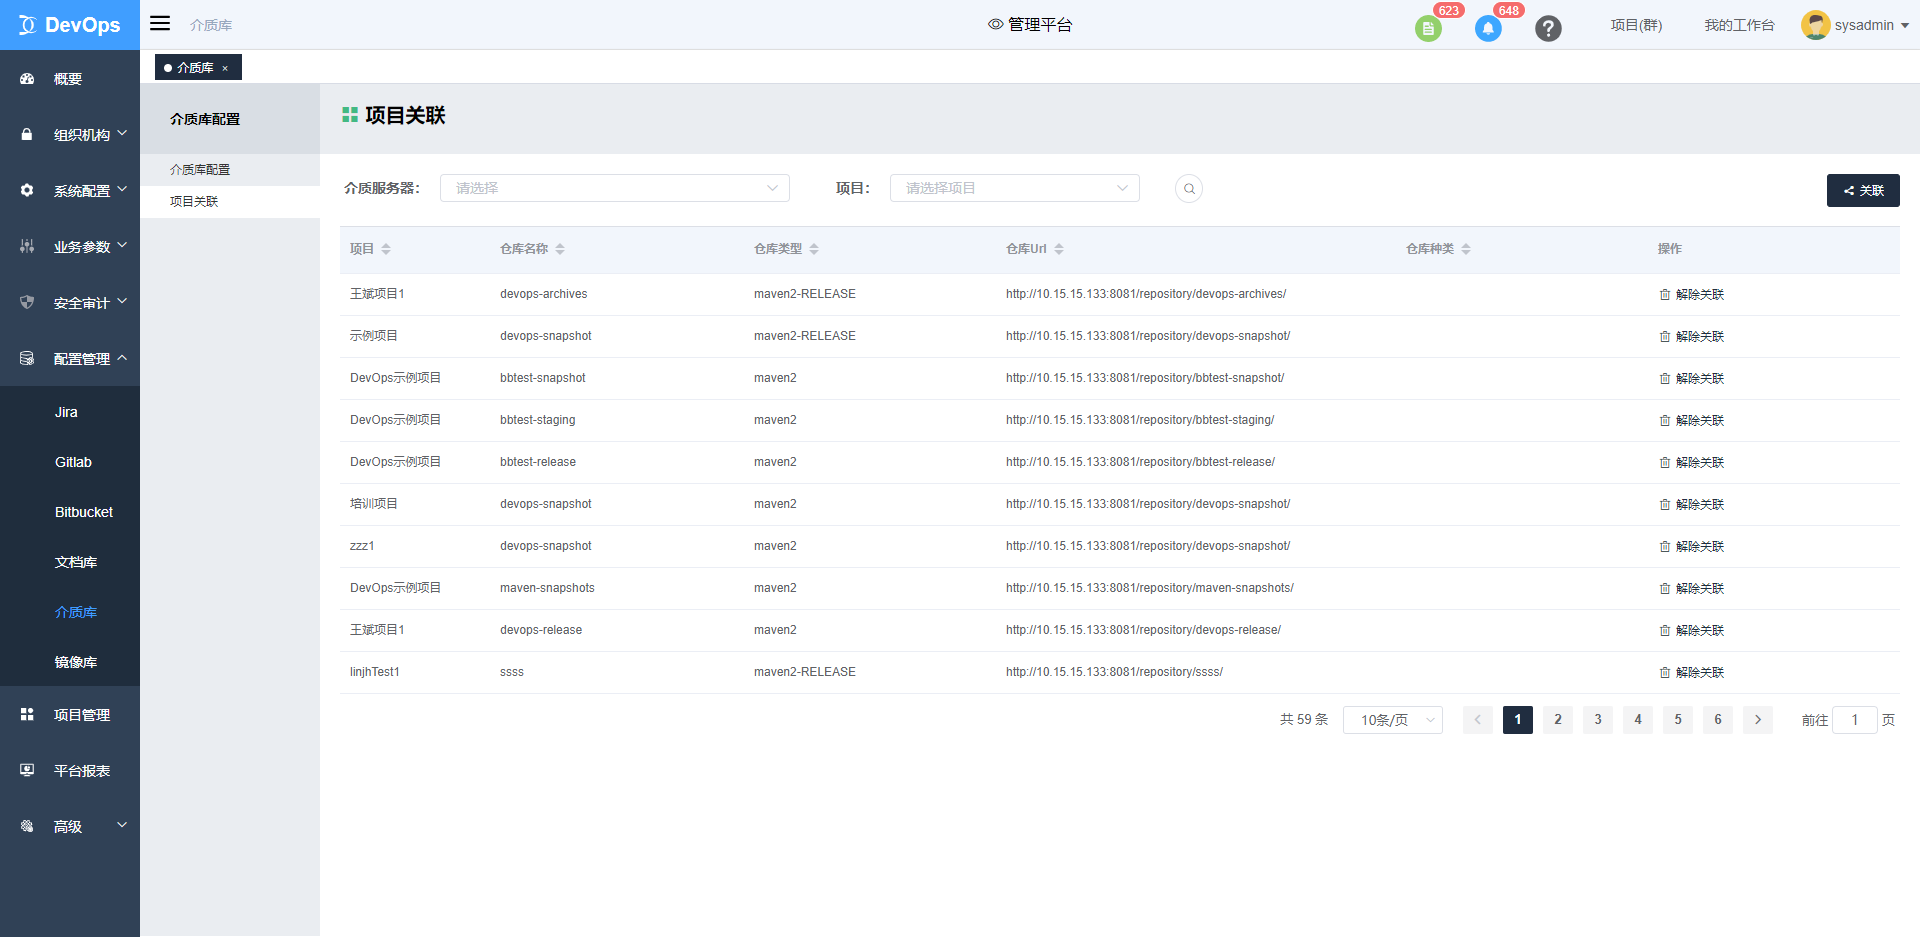Select Gitlab in sidebar submenu
The width and height of the screenshot is (1920, 937).
pyautogui.click(x=70, y=462)
